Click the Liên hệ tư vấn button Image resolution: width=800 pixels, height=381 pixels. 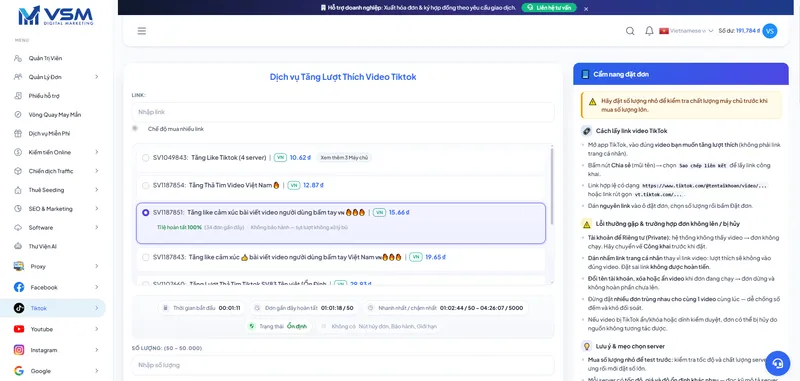coord(549,8)
